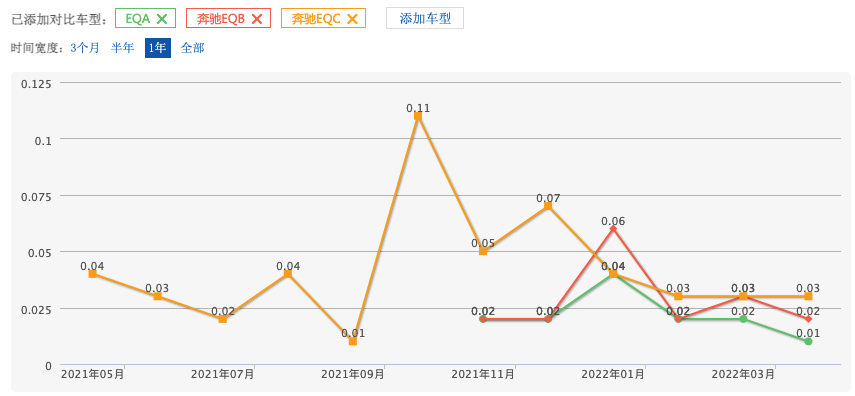
Task: Show 全部 time range data
Action: (192, 48)
